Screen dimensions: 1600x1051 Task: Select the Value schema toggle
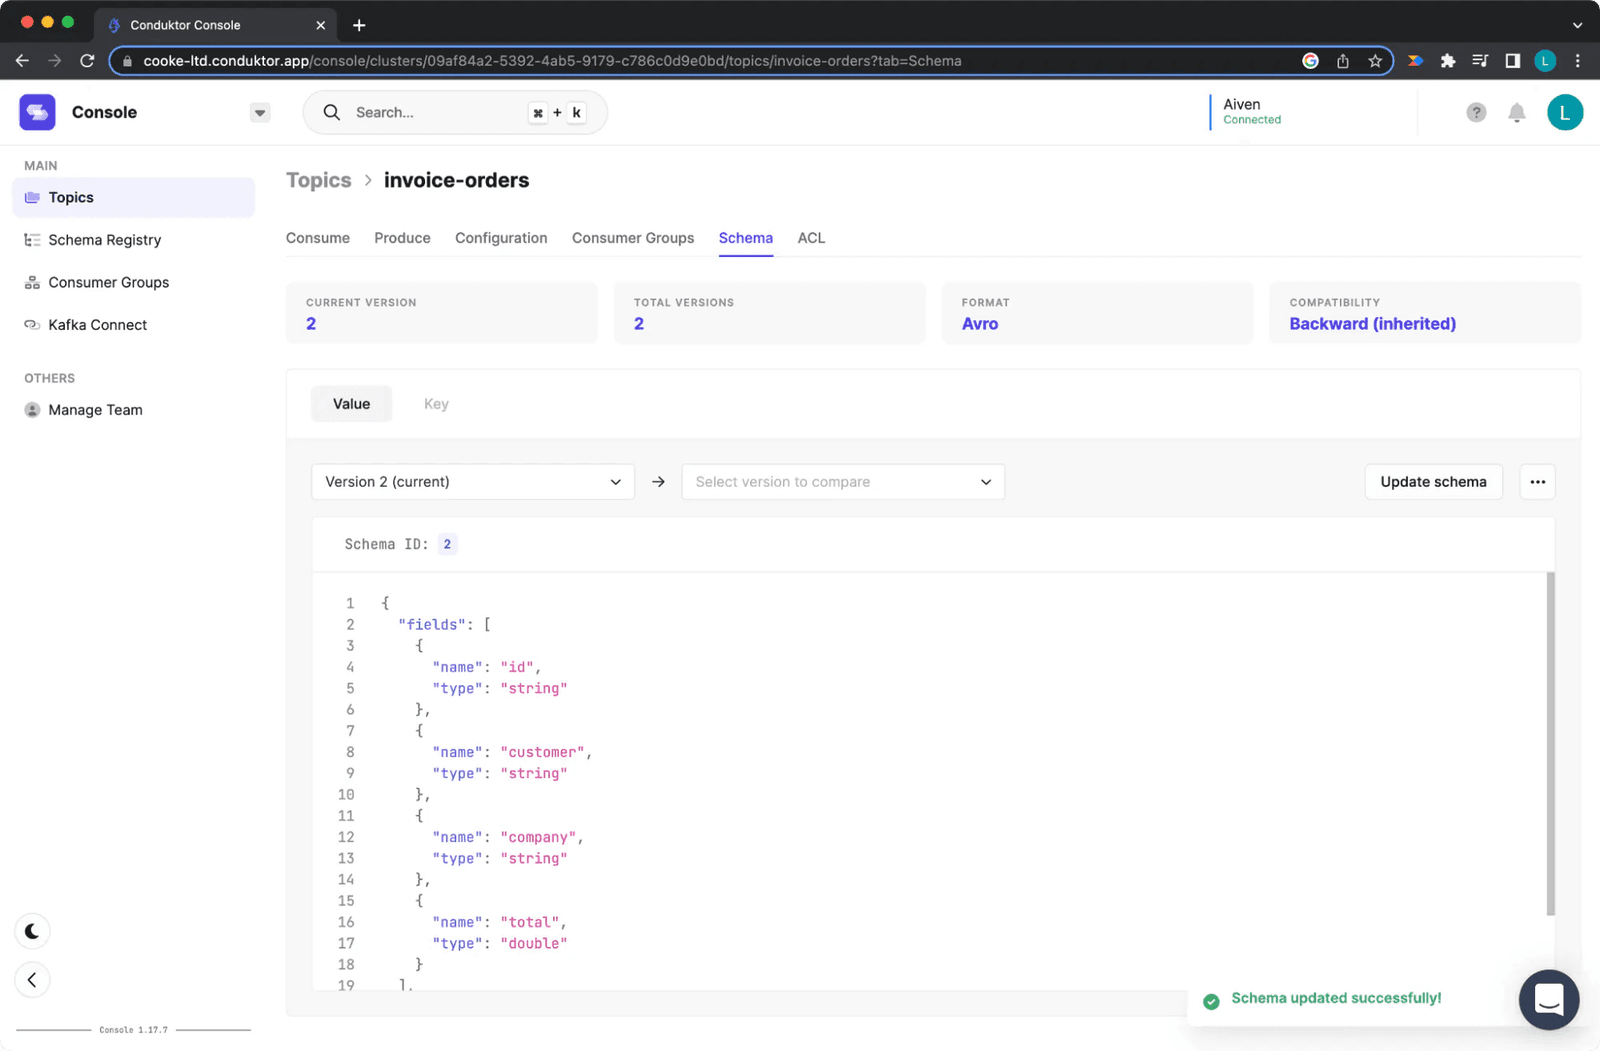coord(351,404)
